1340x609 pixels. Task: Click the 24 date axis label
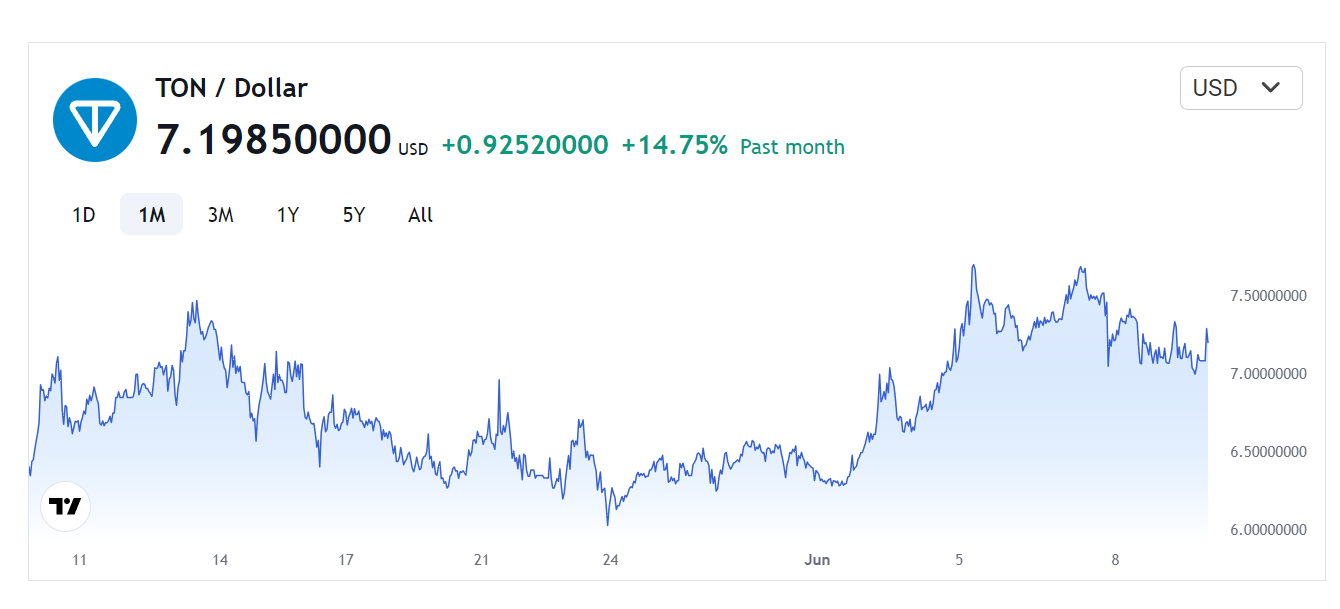pyautogui.click(x=610, y=560)
